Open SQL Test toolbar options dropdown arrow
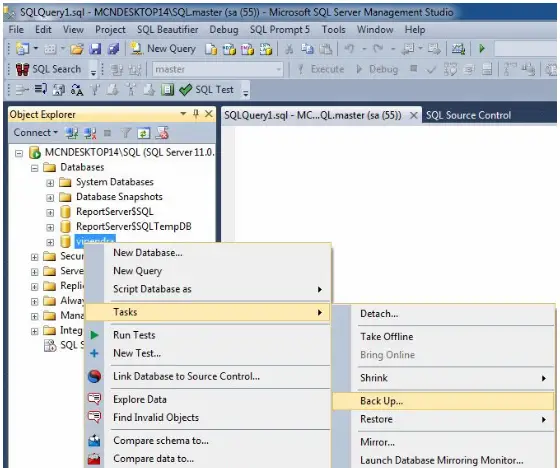The image size is (560, 468). click(245, 93)
